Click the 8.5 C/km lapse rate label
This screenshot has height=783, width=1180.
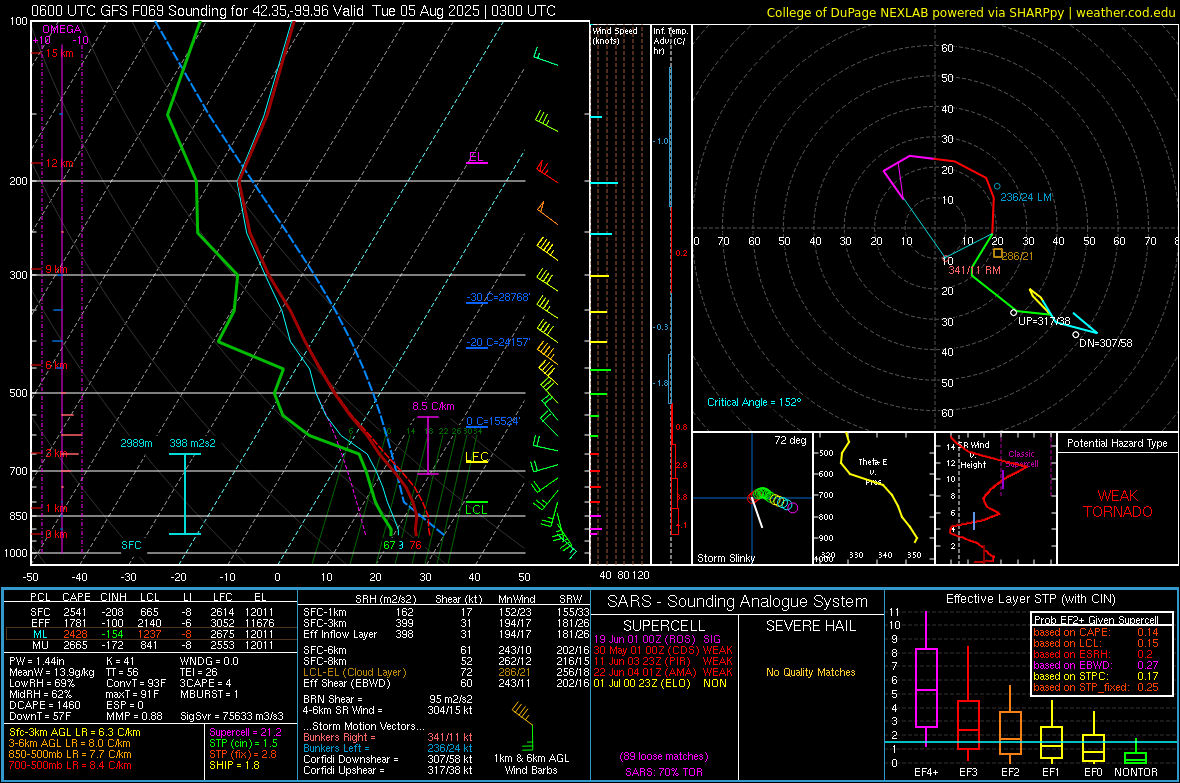[433, 407]
